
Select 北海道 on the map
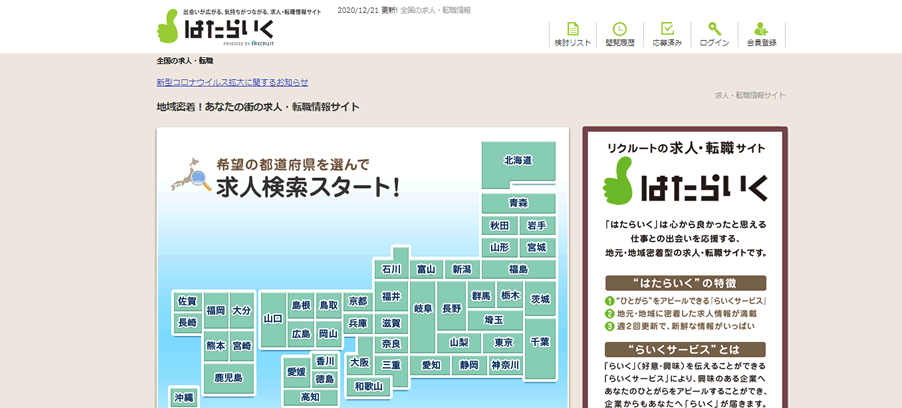click(517, 161)
